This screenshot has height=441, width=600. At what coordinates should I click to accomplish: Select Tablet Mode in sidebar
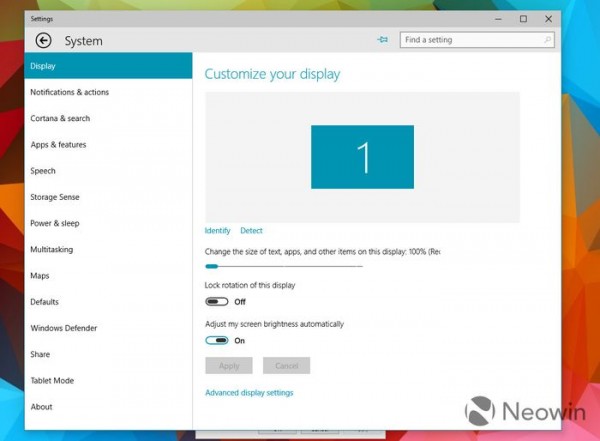52,380
